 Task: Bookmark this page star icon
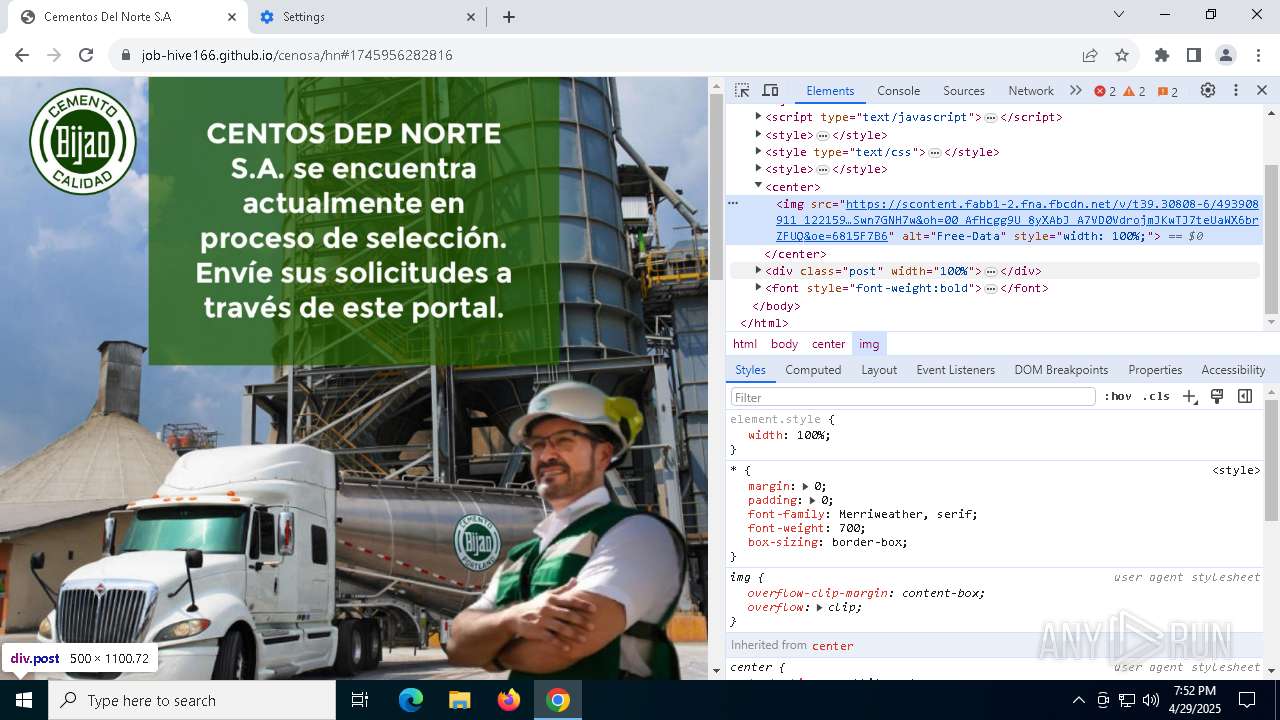(1122, 55)
